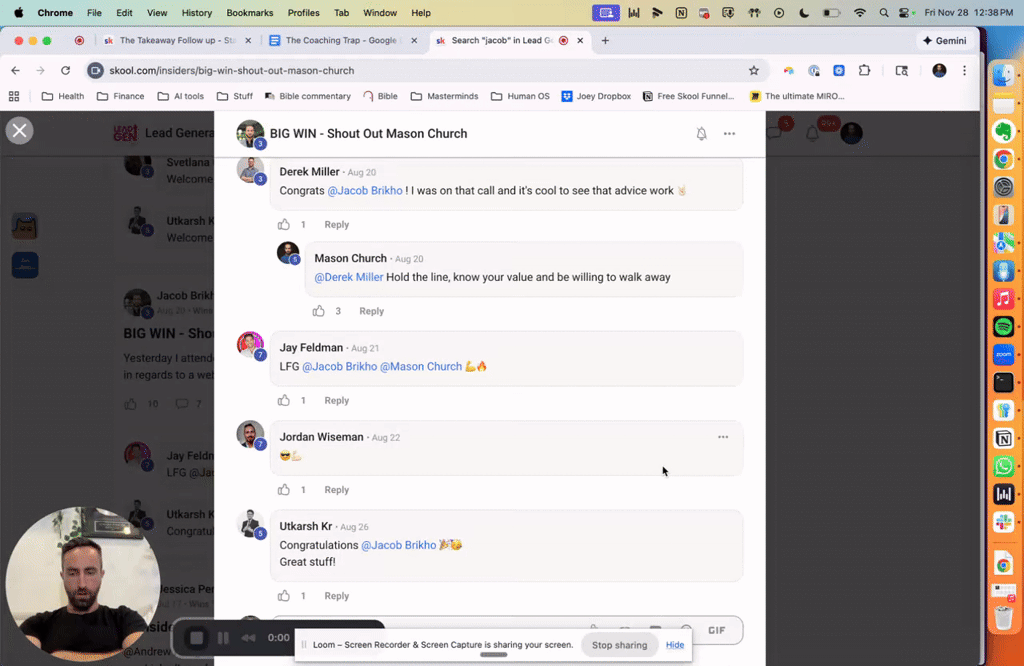Open Derek Miller's profile name

[310, 172]
